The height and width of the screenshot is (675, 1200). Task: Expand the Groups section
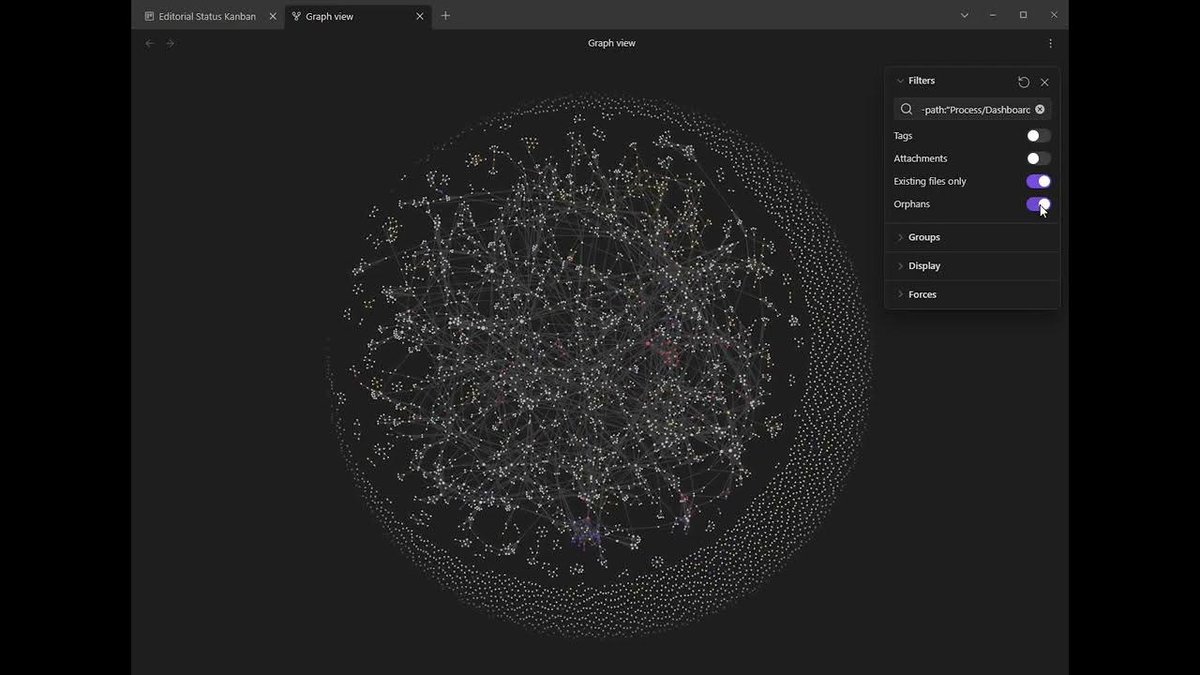[922, 237]
